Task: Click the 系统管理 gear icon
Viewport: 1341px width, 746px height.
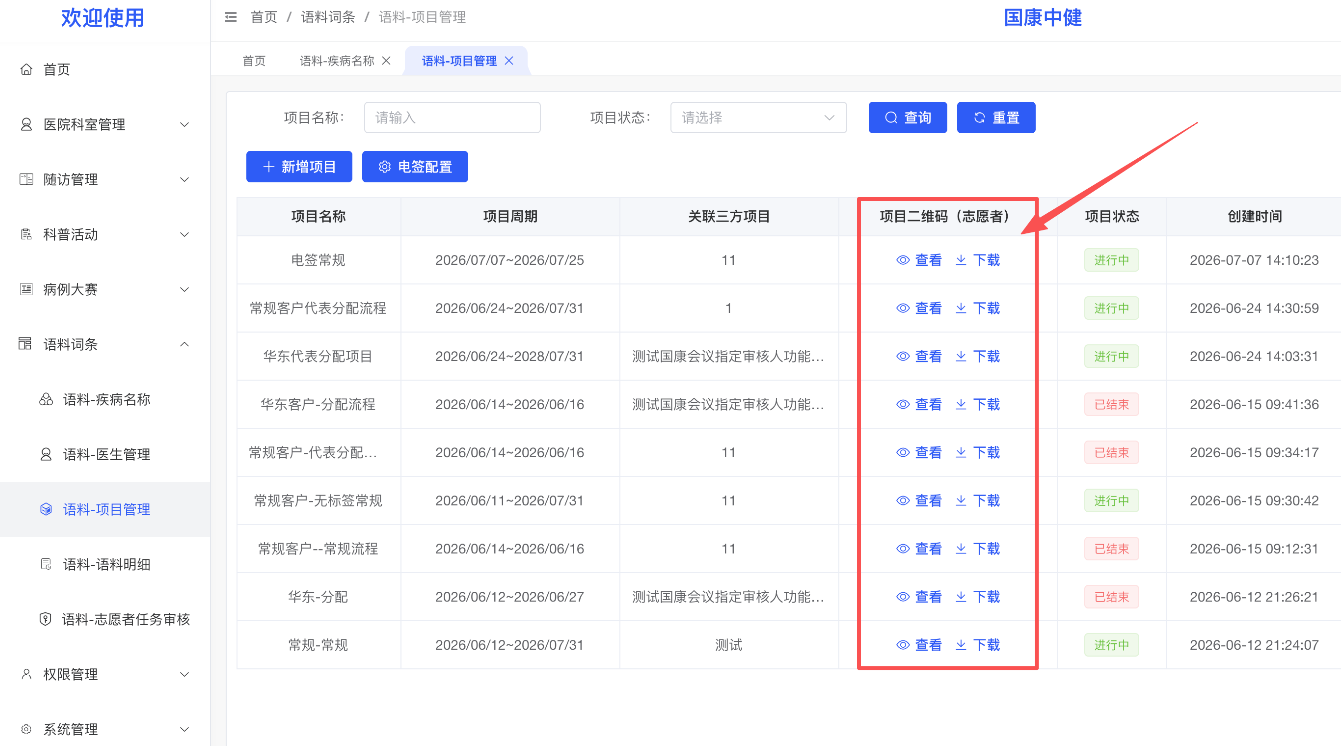Action: [x=27, y=729]
